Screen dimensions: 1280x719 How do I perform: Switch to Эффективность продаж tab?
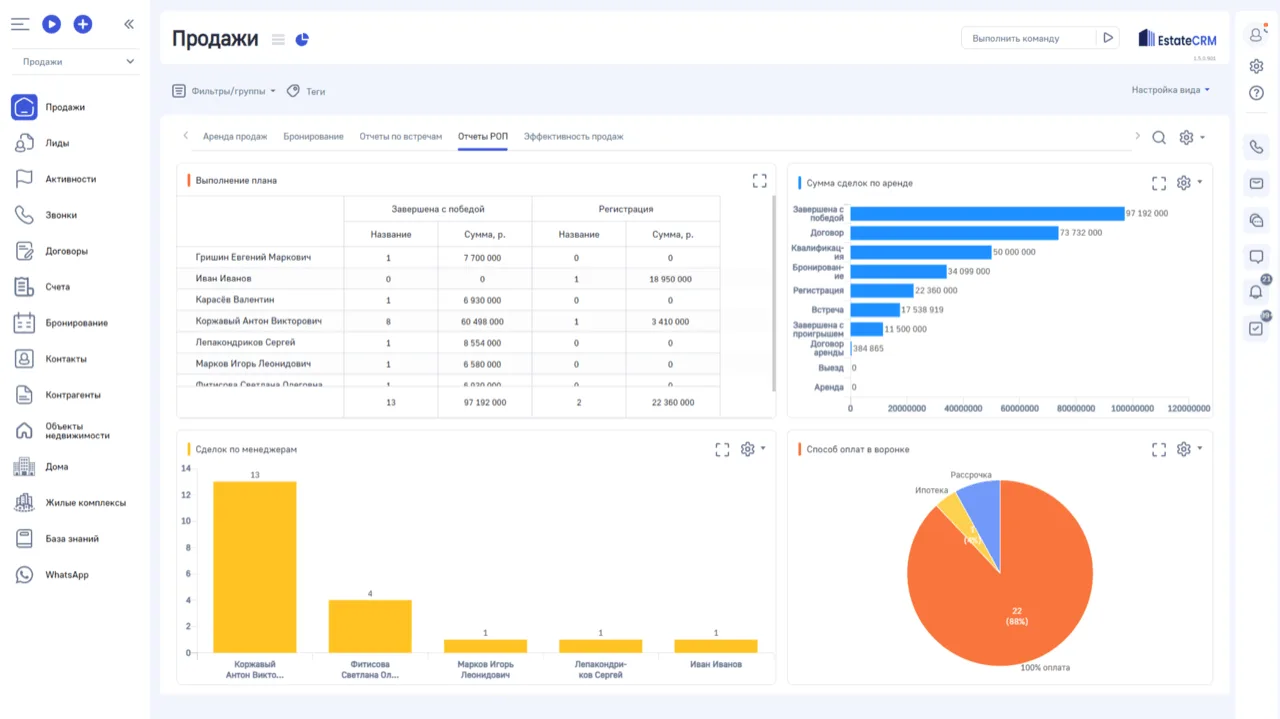click(574, 136)
